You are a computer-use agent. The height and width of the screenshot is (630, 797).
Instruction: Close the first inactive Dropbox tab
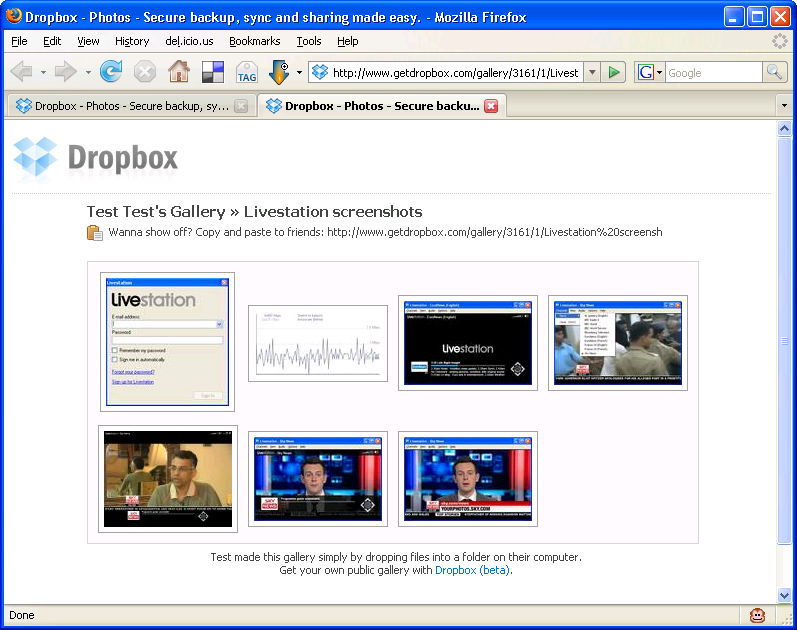point(241,106)
